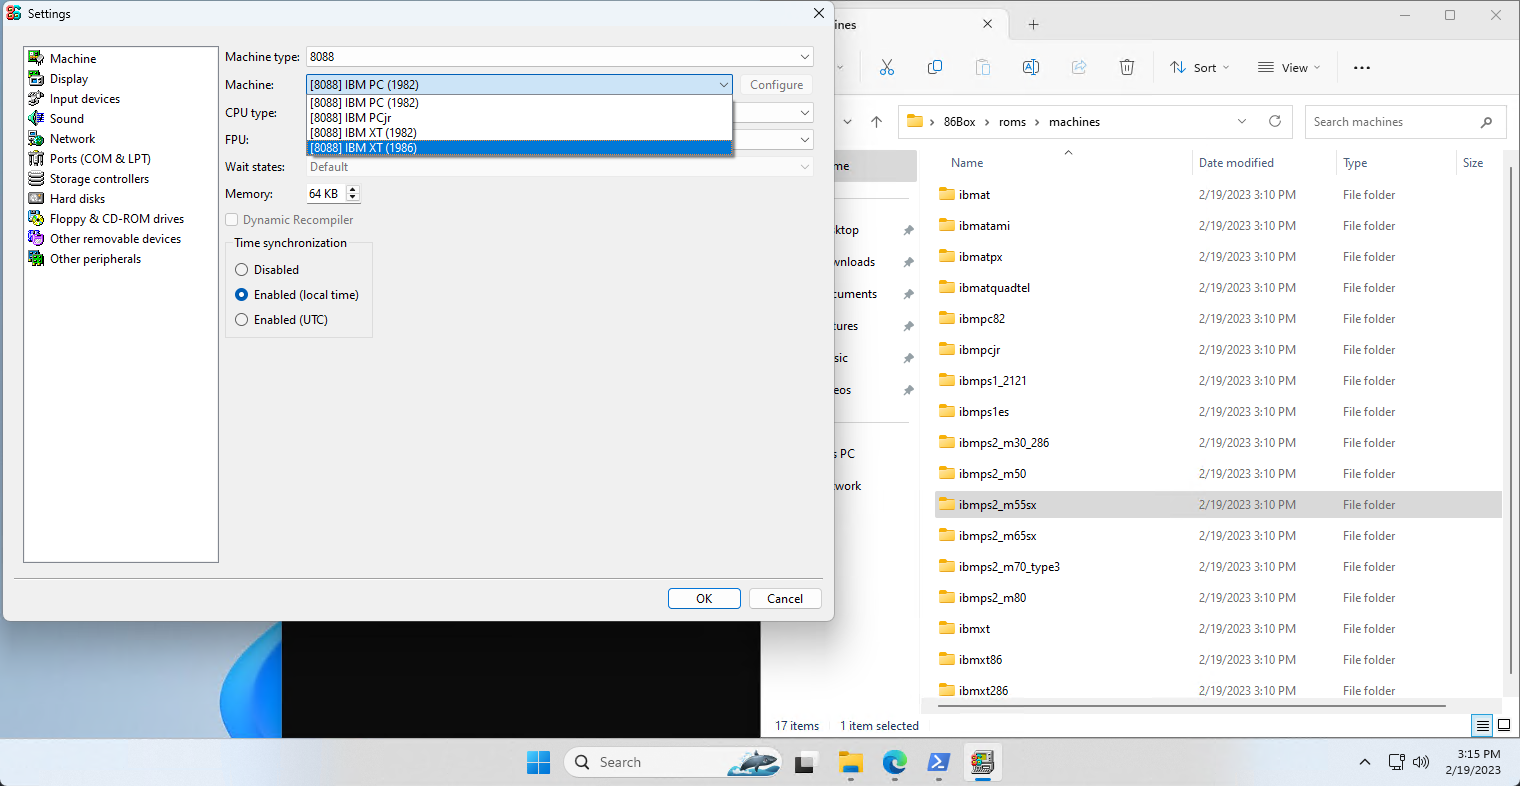Screen dimensions: 1520x786
Task: Select the Other peripherals category
Action: tap(93, 258)
